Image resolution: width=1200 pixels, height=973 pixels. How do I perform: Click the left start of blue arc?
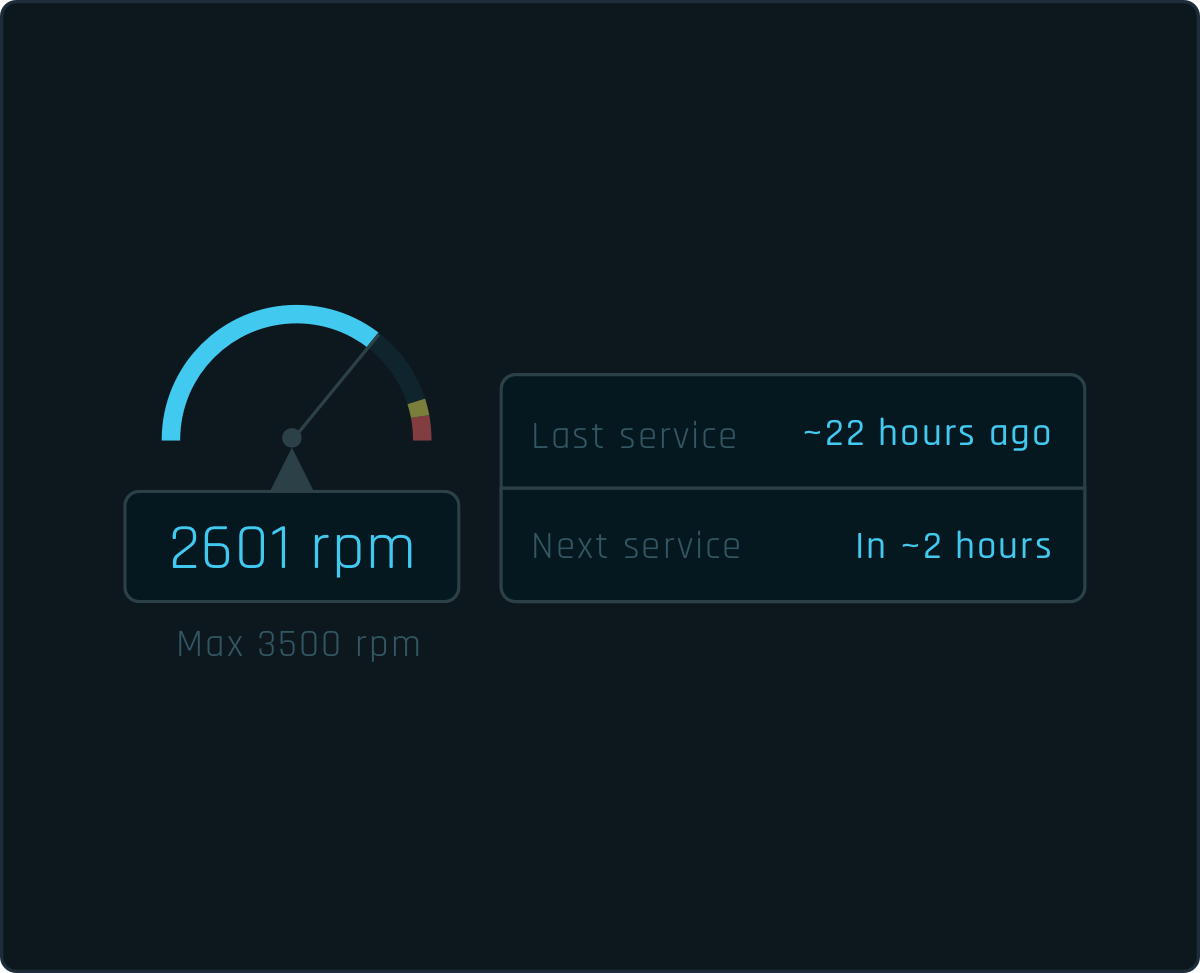[x=171, y=432]
